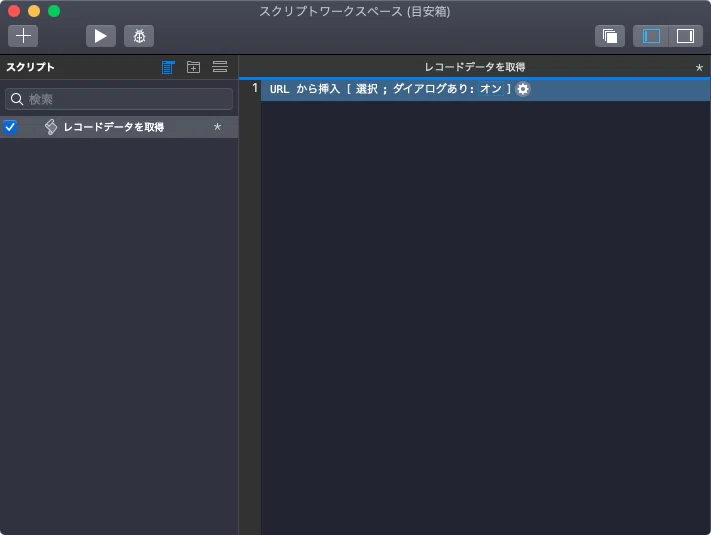Click the 選択 option in the script step
Screen dimensions: 711x535
(366, 88)
